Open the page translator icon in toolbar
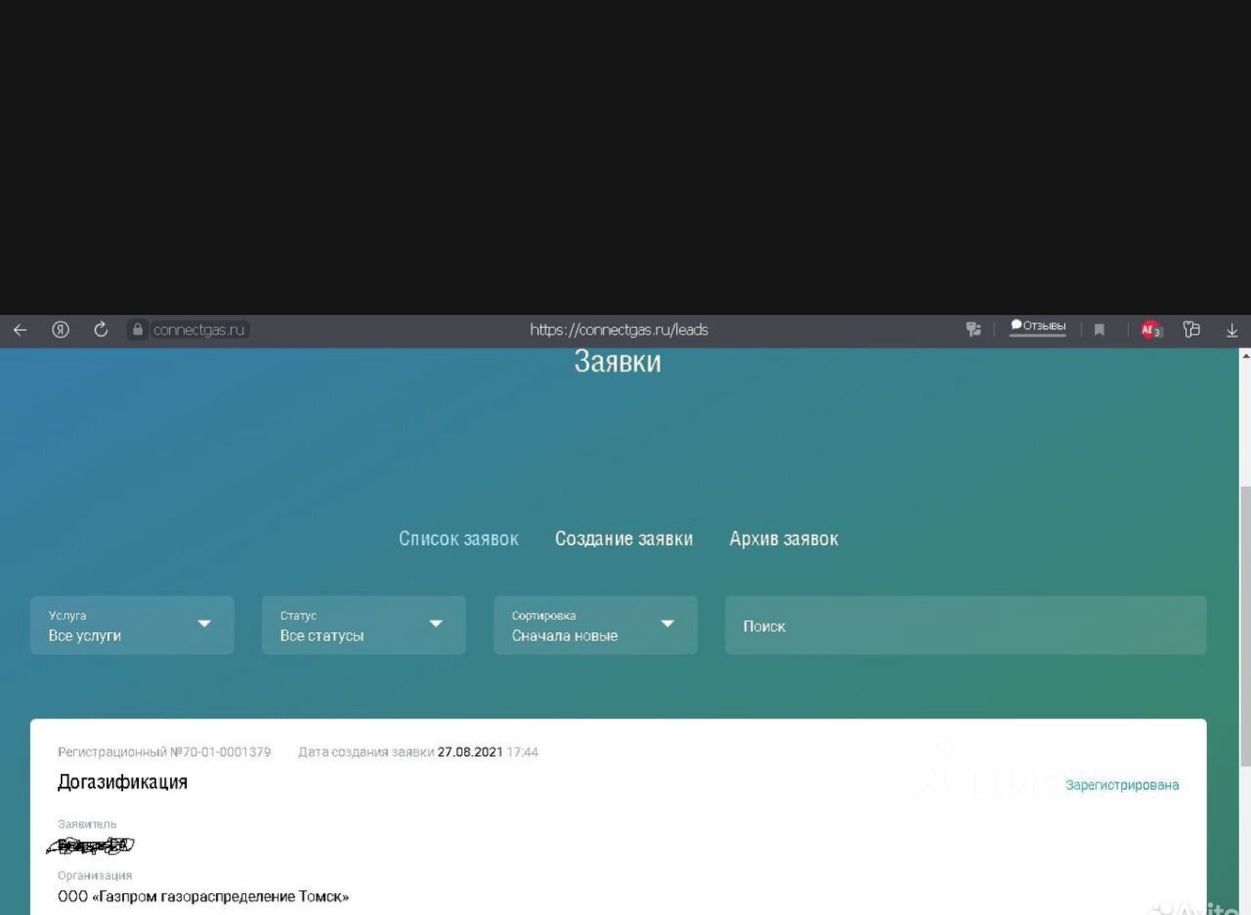This screenshot has width=1251, height=915. (x=973, y=329)
